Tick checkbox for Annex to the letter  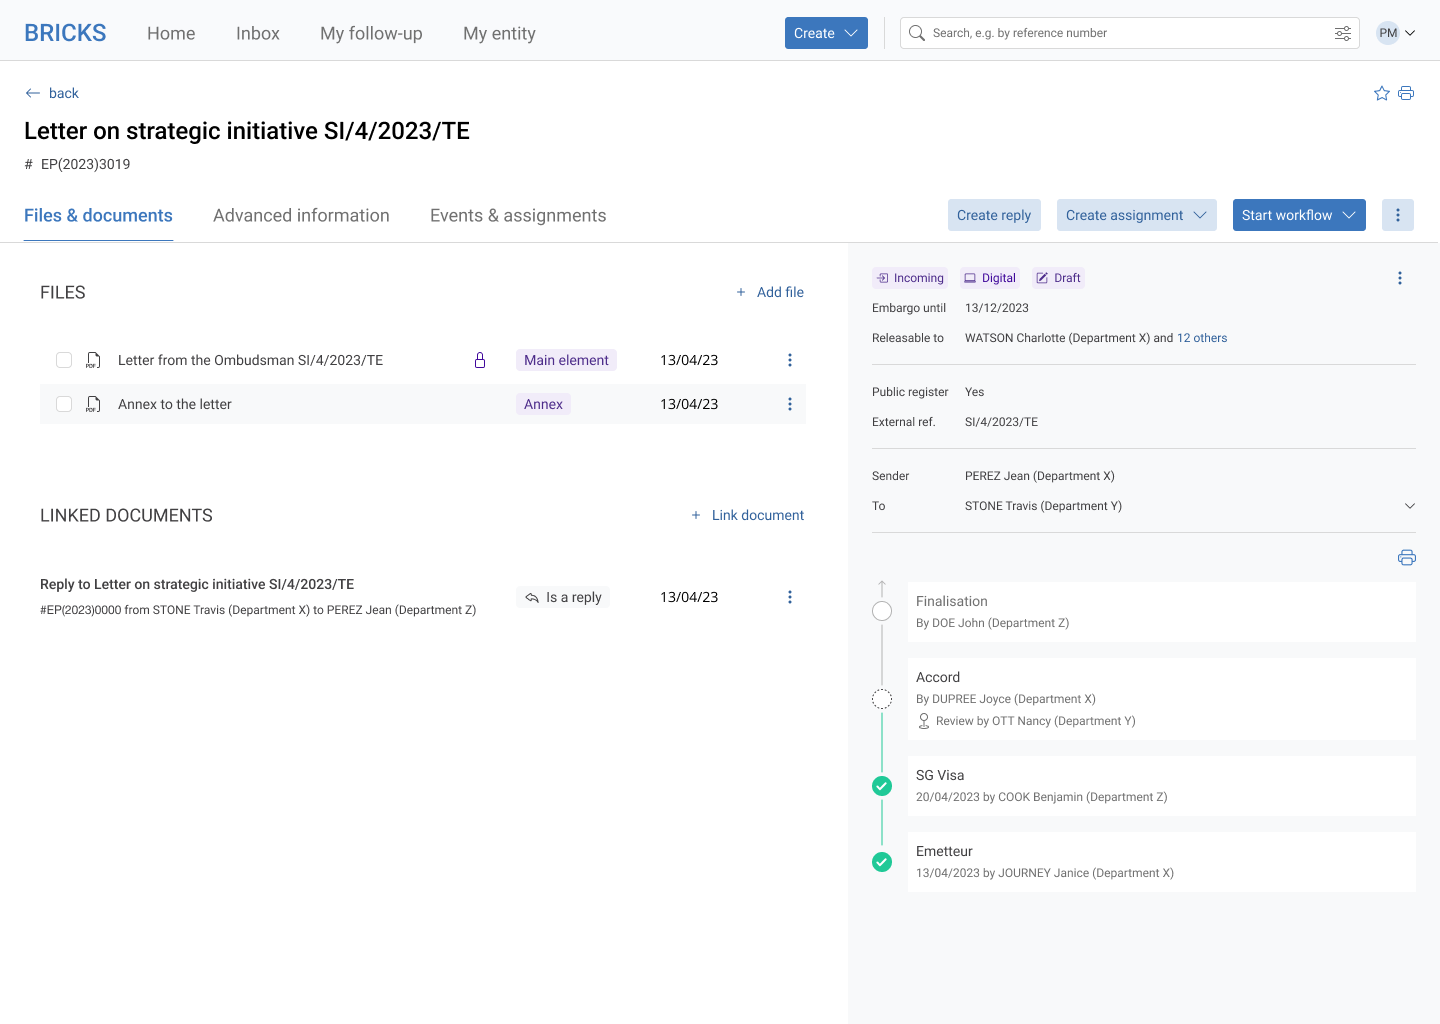tap(64, 404)
